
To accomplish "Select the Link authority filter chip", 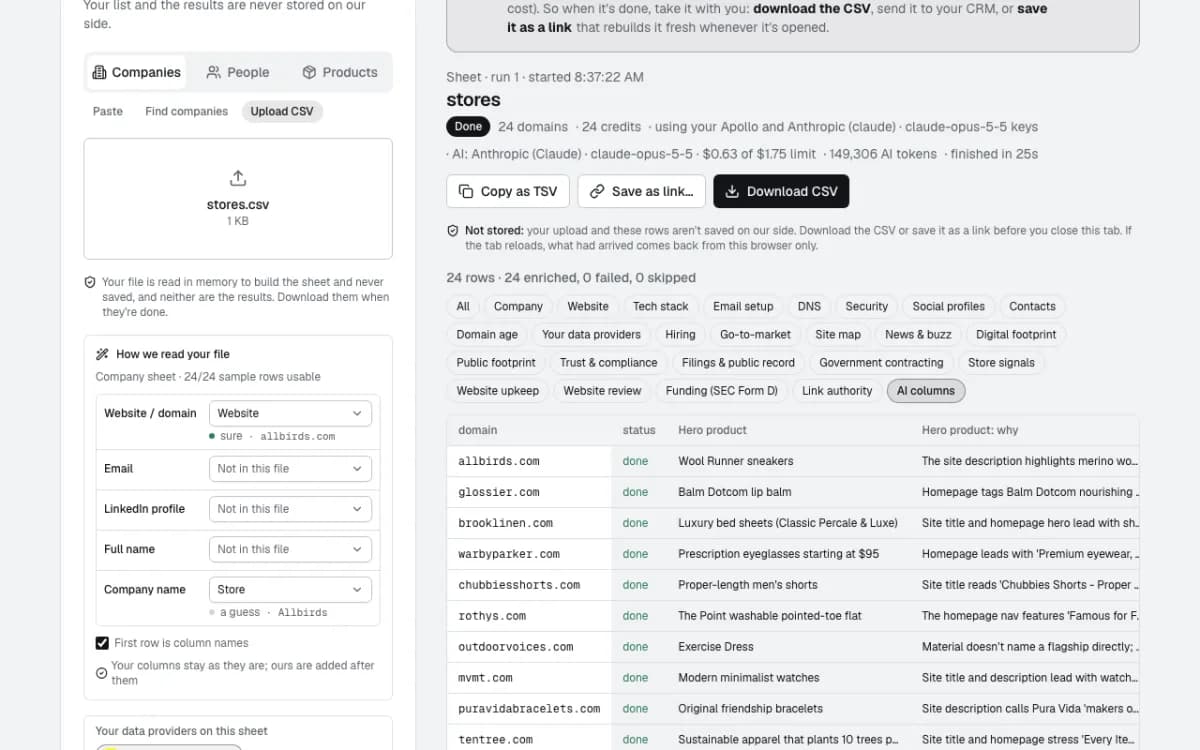I will [837, 391].
